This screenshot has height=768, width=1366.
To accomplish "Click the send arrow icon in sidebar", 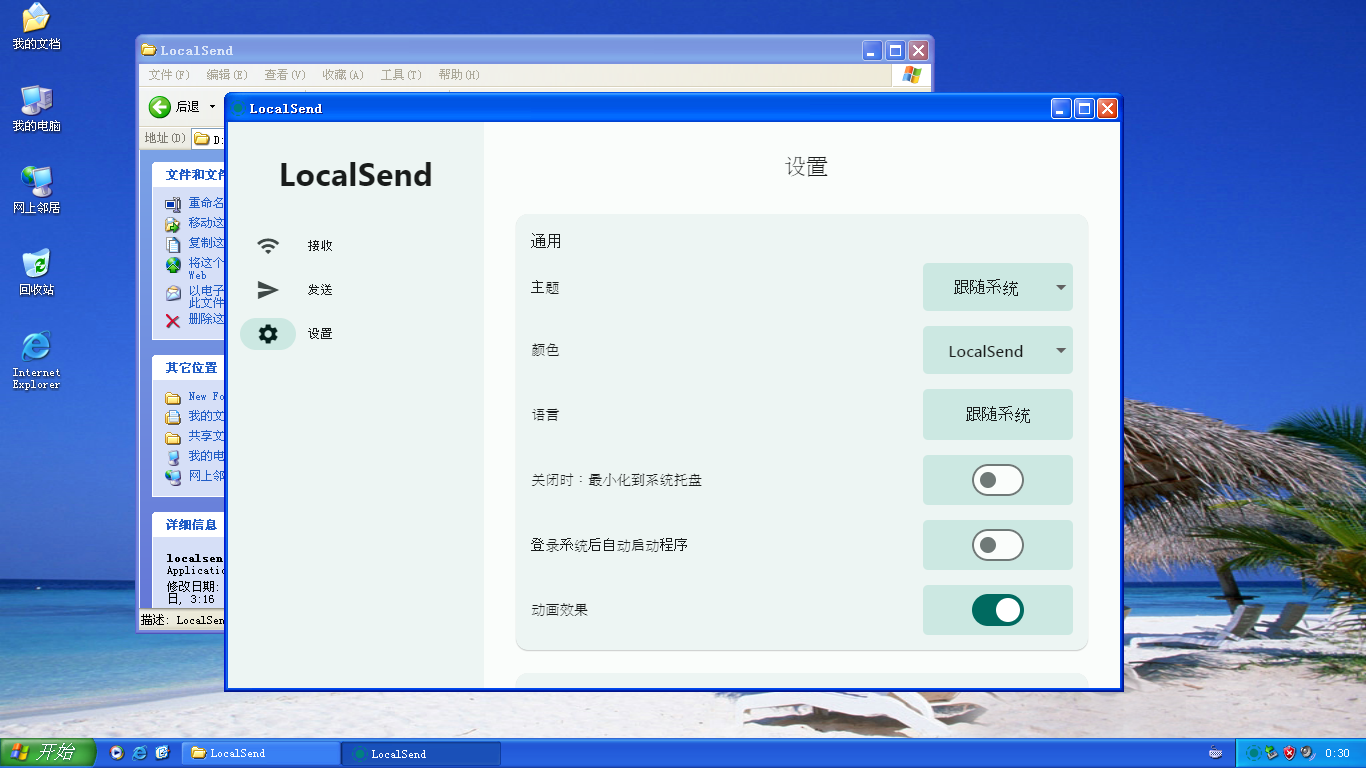I will tap(268, 290).
